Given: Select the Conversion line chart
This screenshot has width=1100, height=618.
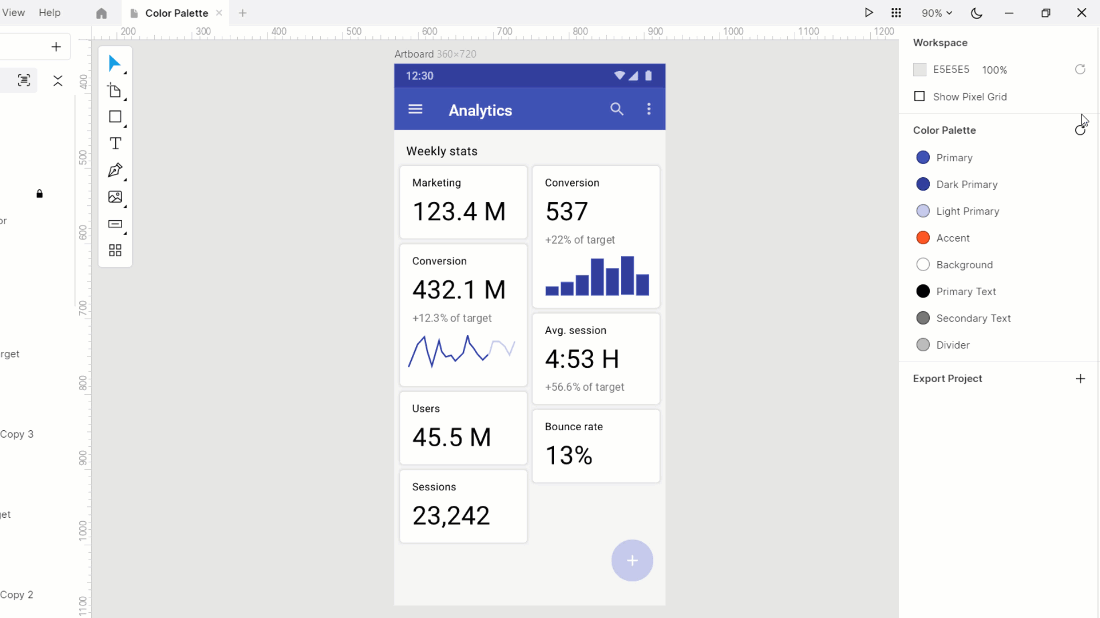Looking at the screenshot, I should click(462, 351).
